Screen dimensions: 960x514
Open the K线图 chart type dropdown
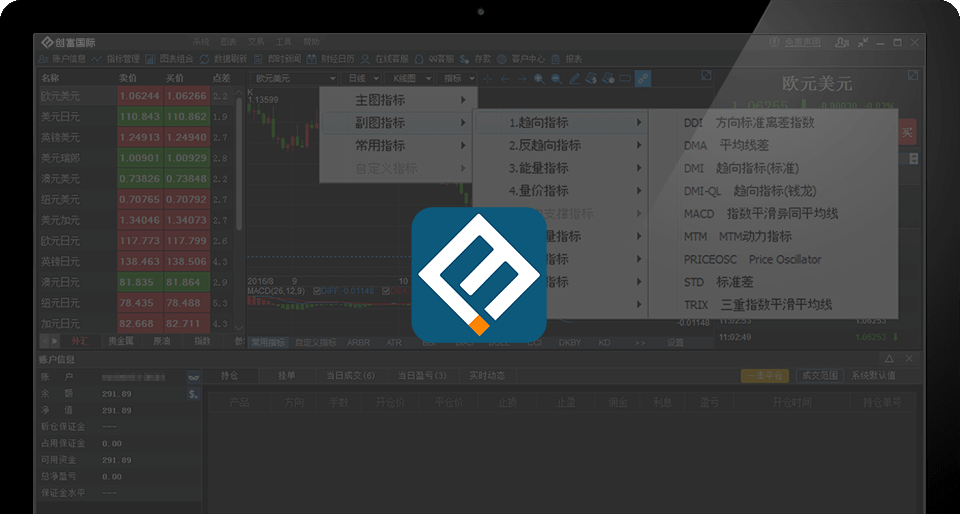(x=409, y=78)
